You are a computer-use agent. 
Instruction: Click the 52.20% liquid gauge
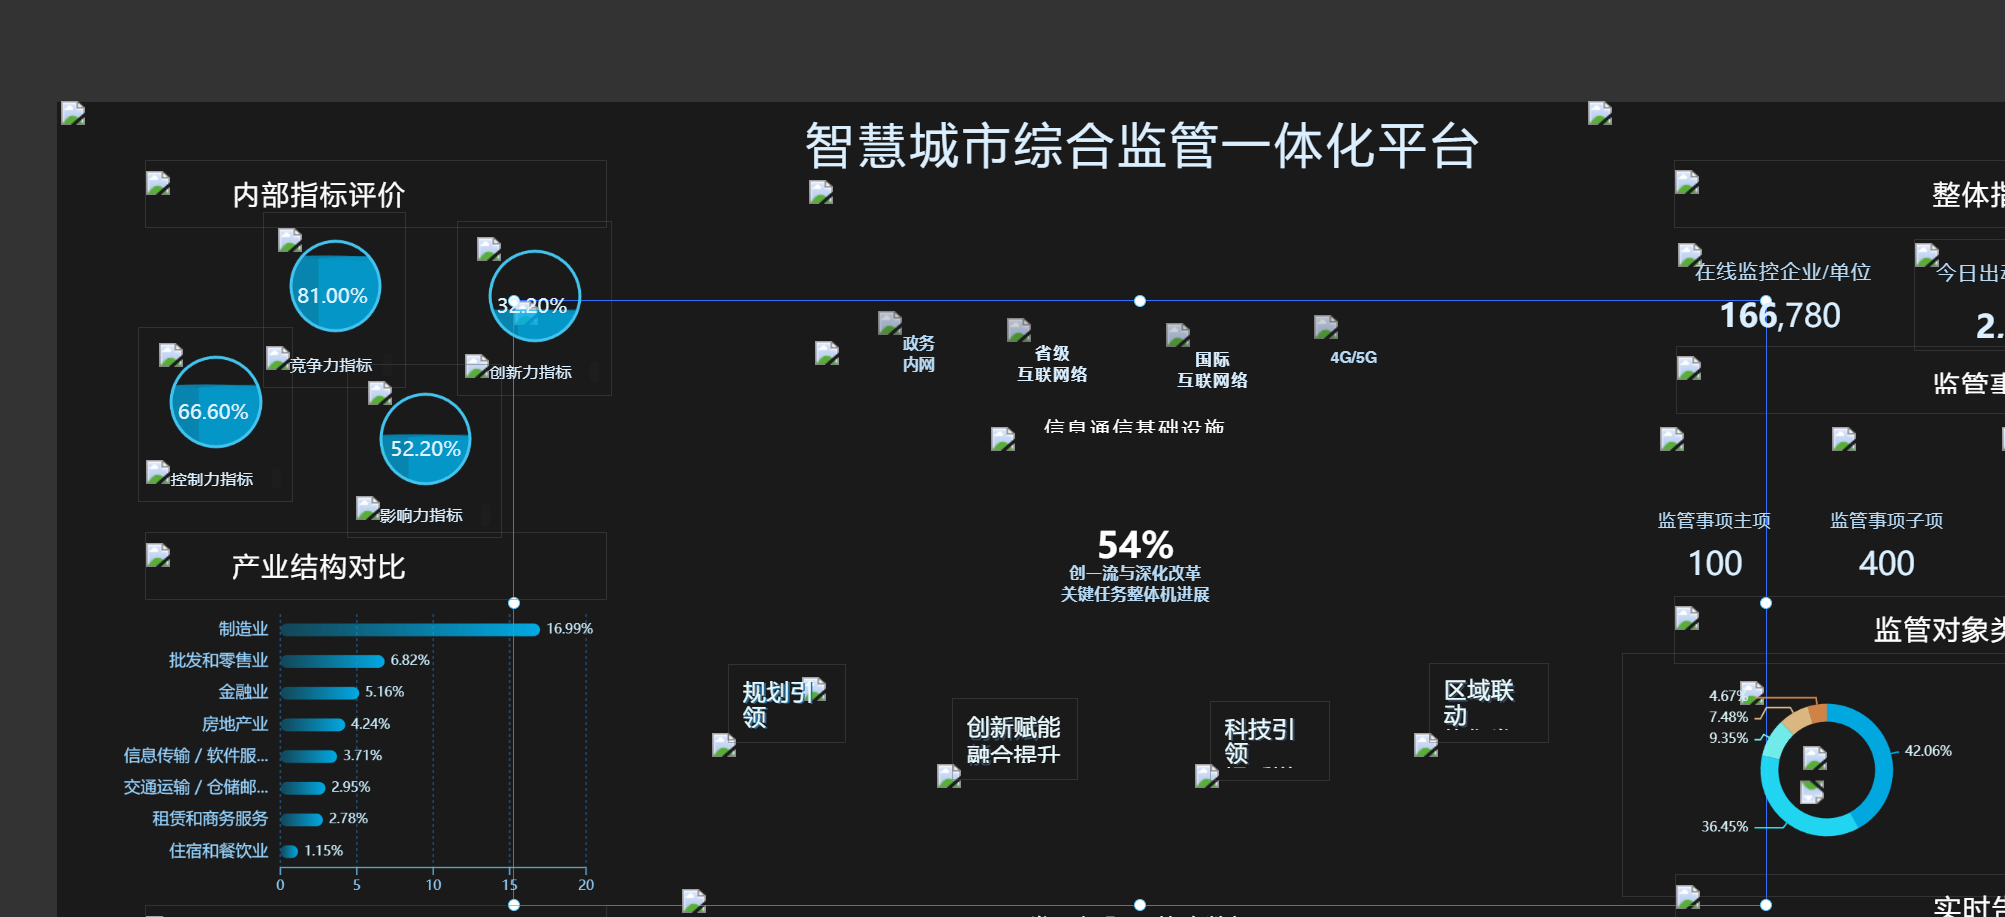coord(425,440)
